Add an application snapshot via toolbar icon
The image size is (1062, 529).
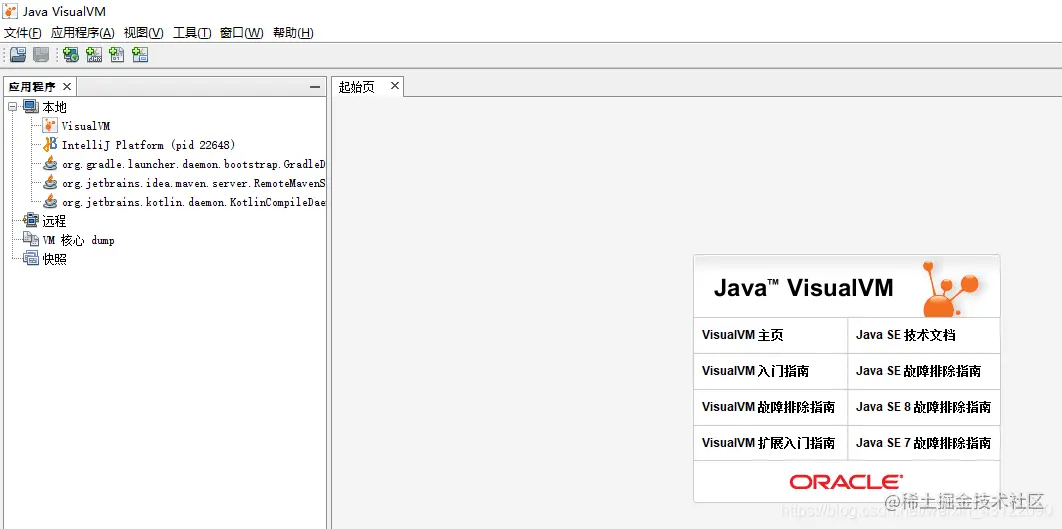tap(140, 55)
